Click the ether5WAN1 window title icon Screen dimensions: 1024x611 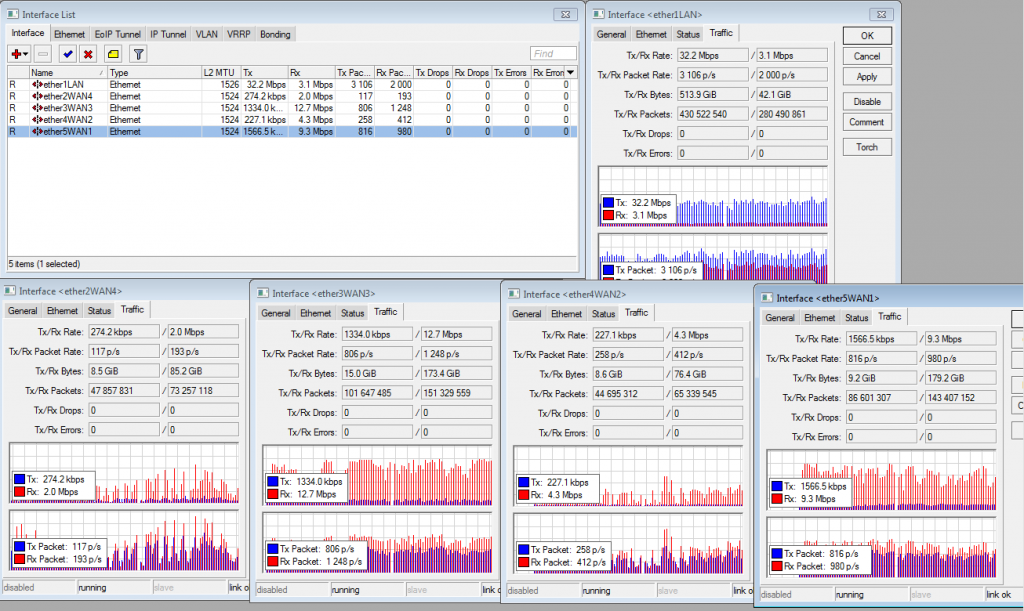[x=767, y=298]
